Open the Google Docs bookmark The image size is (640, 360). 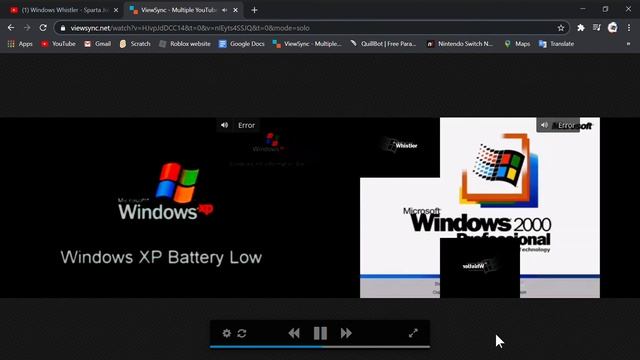(x=242, y=44)
